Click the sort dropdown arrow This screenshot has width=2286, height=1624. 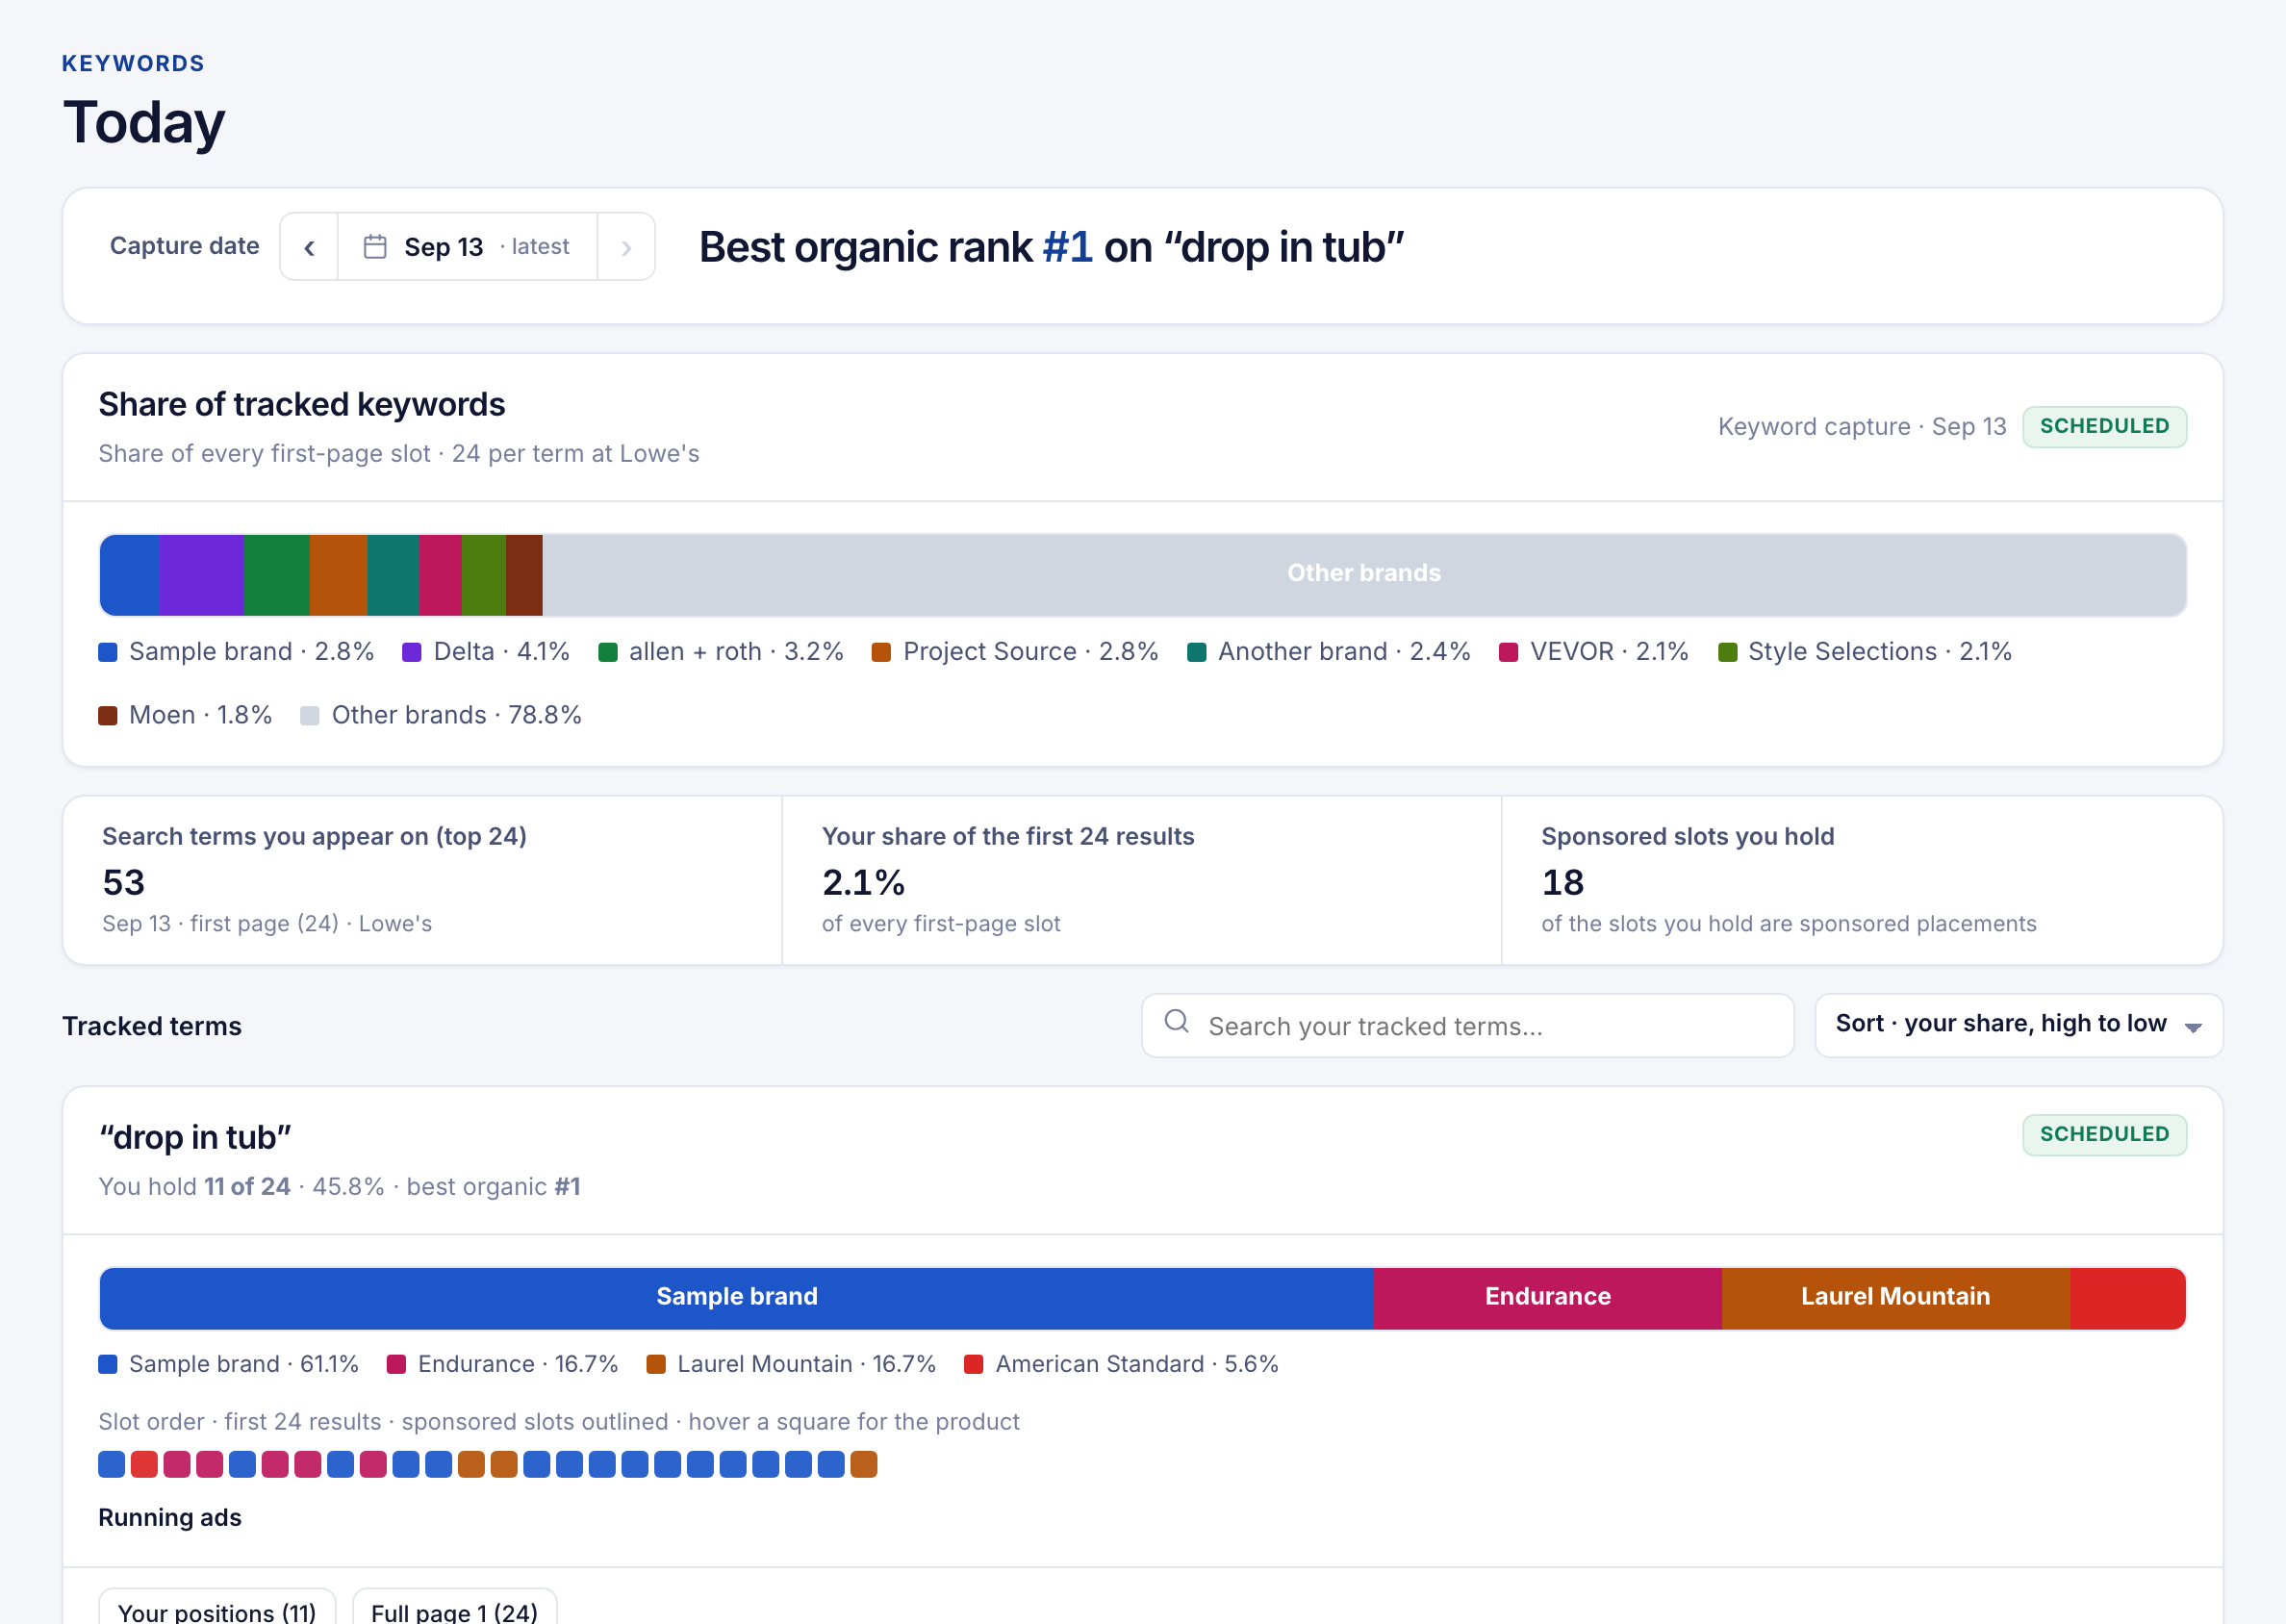pyautogui.click(x=2193, y=1027)
